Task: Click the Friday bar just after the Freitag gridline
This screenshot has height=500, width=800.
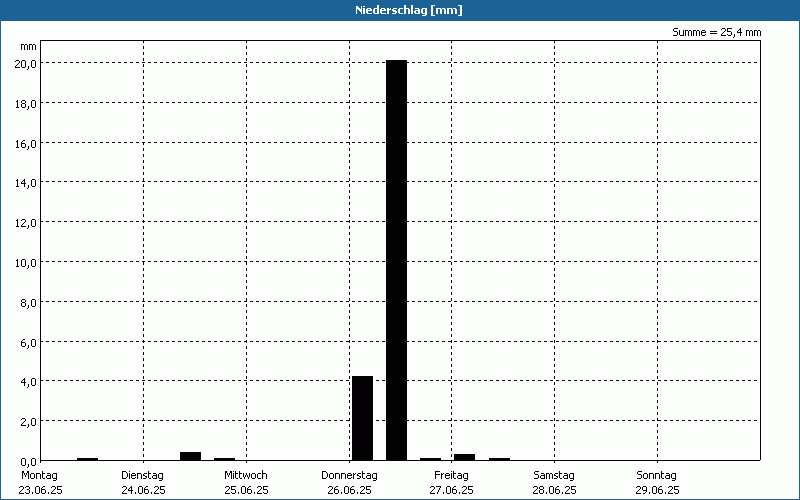Action: click(464, 457)
